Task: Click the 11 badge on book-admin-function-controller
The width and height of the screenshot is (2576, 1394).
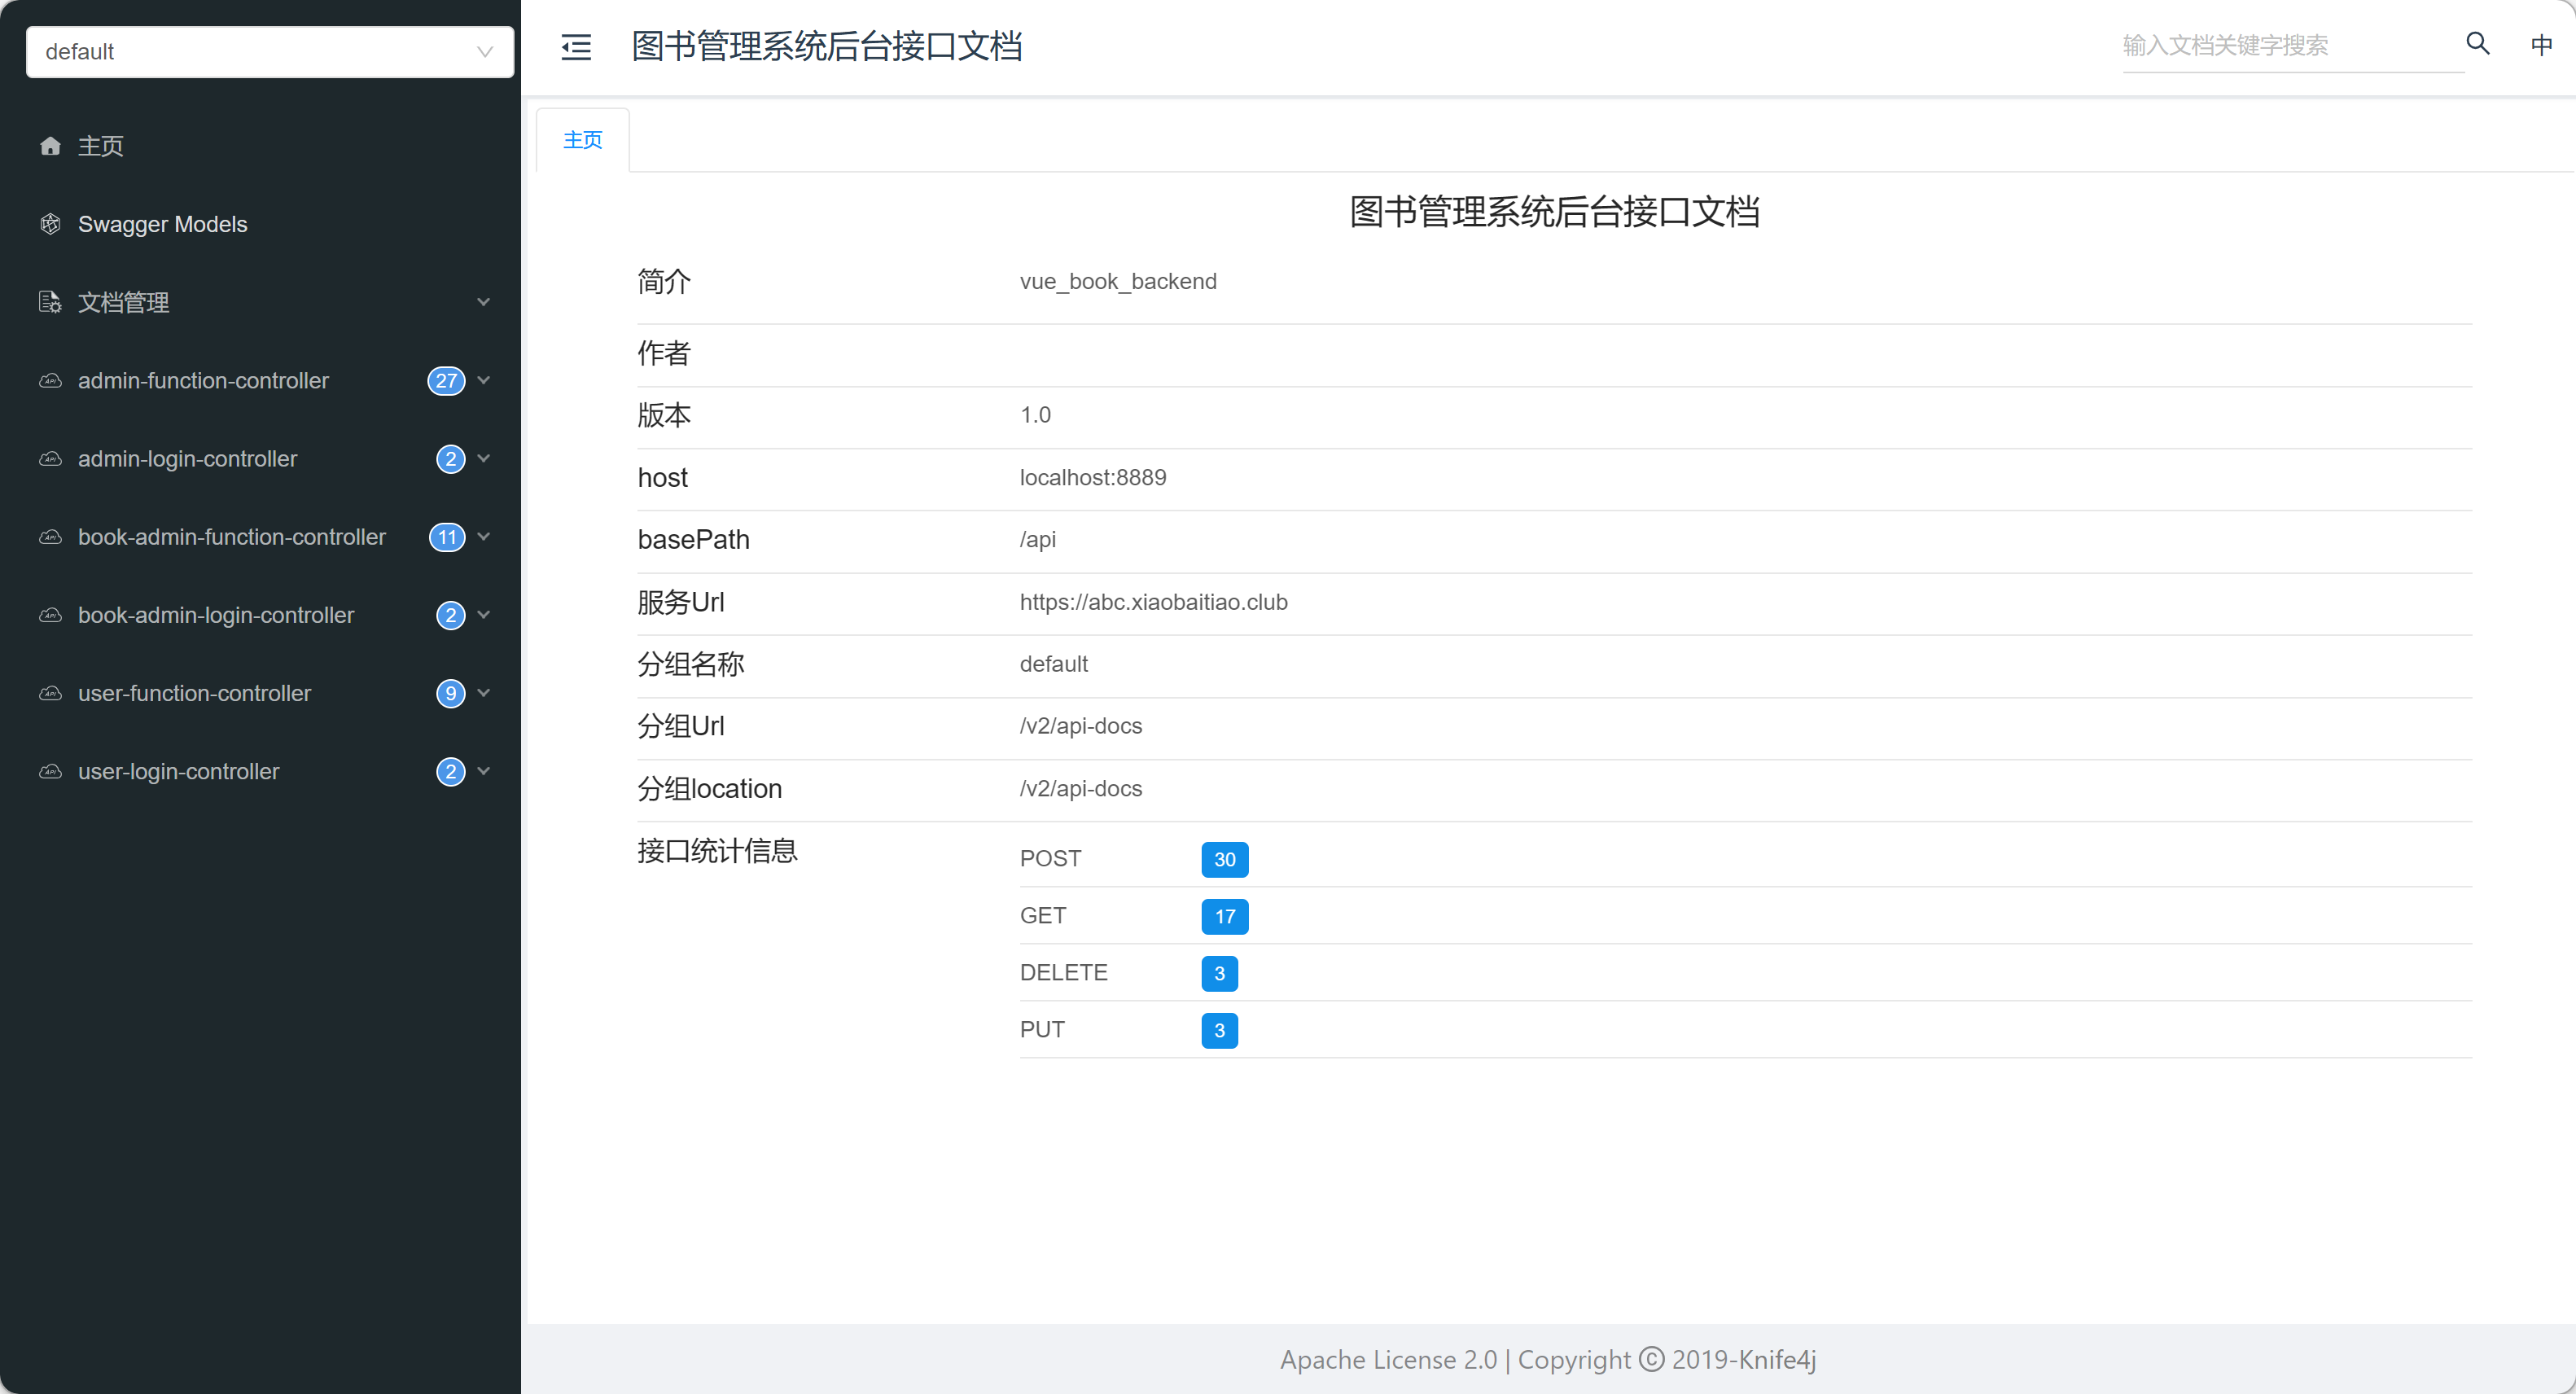Action: pyautogui.click(x=447, y=537)
